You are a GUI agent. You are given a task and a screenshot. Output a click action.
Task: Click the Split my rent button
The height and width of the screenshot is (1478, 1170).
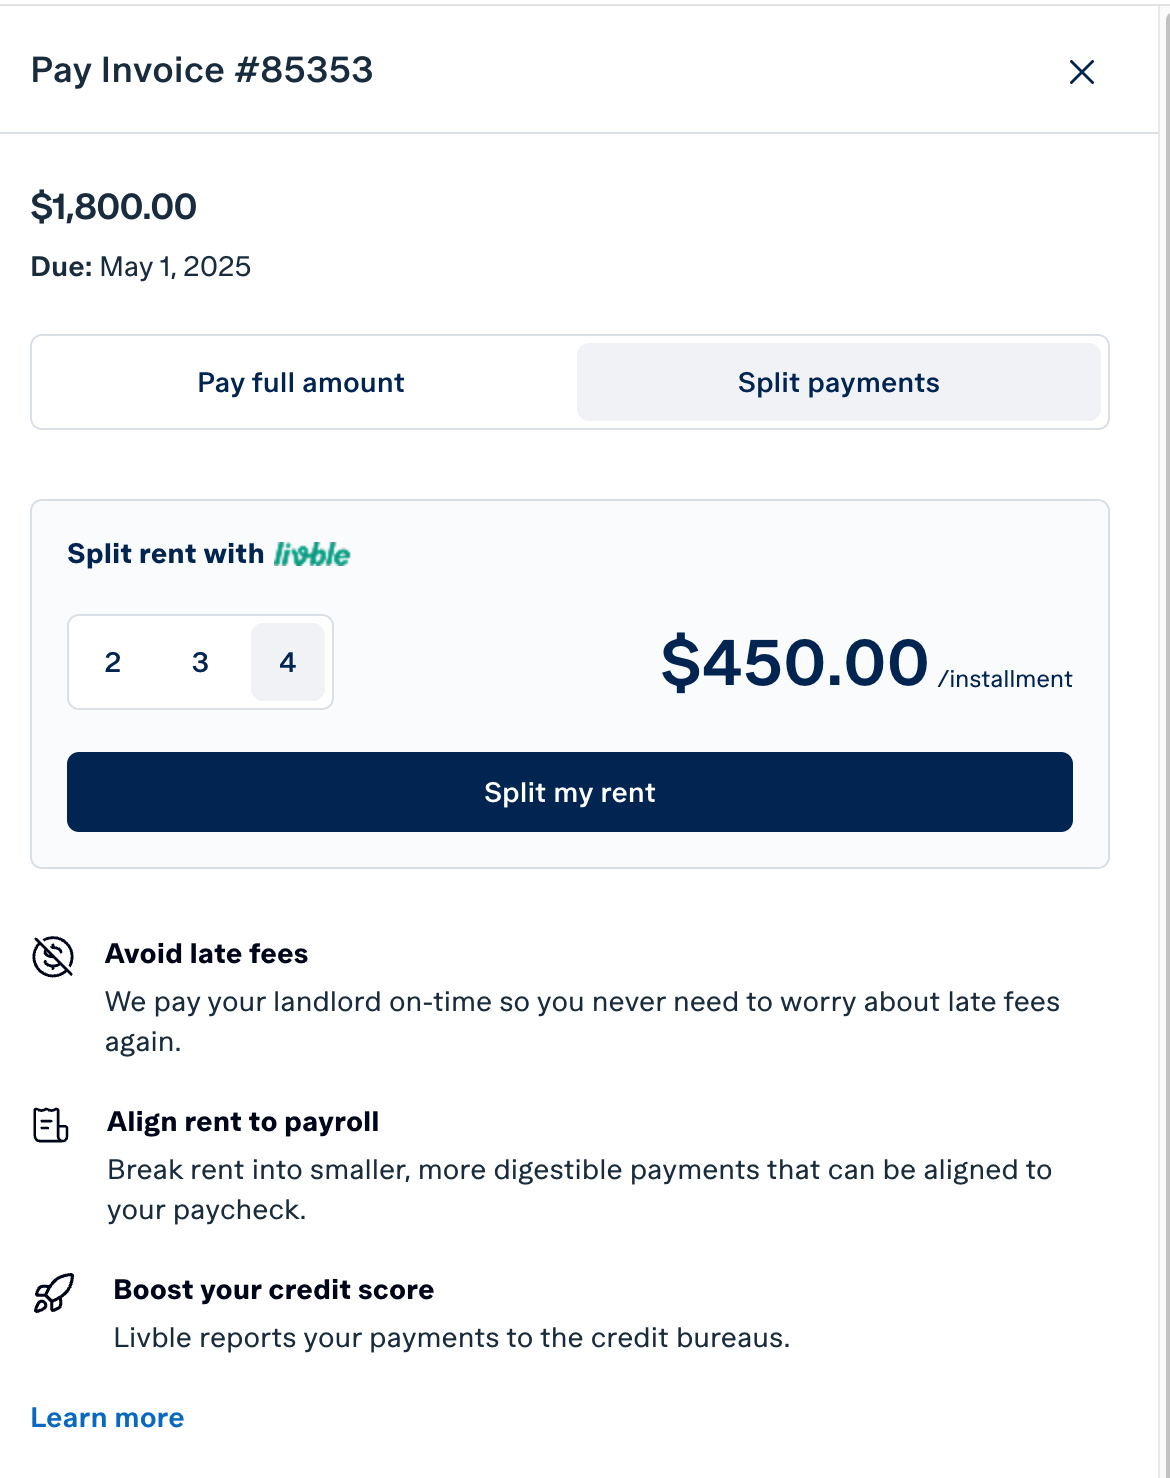(570, 792)
